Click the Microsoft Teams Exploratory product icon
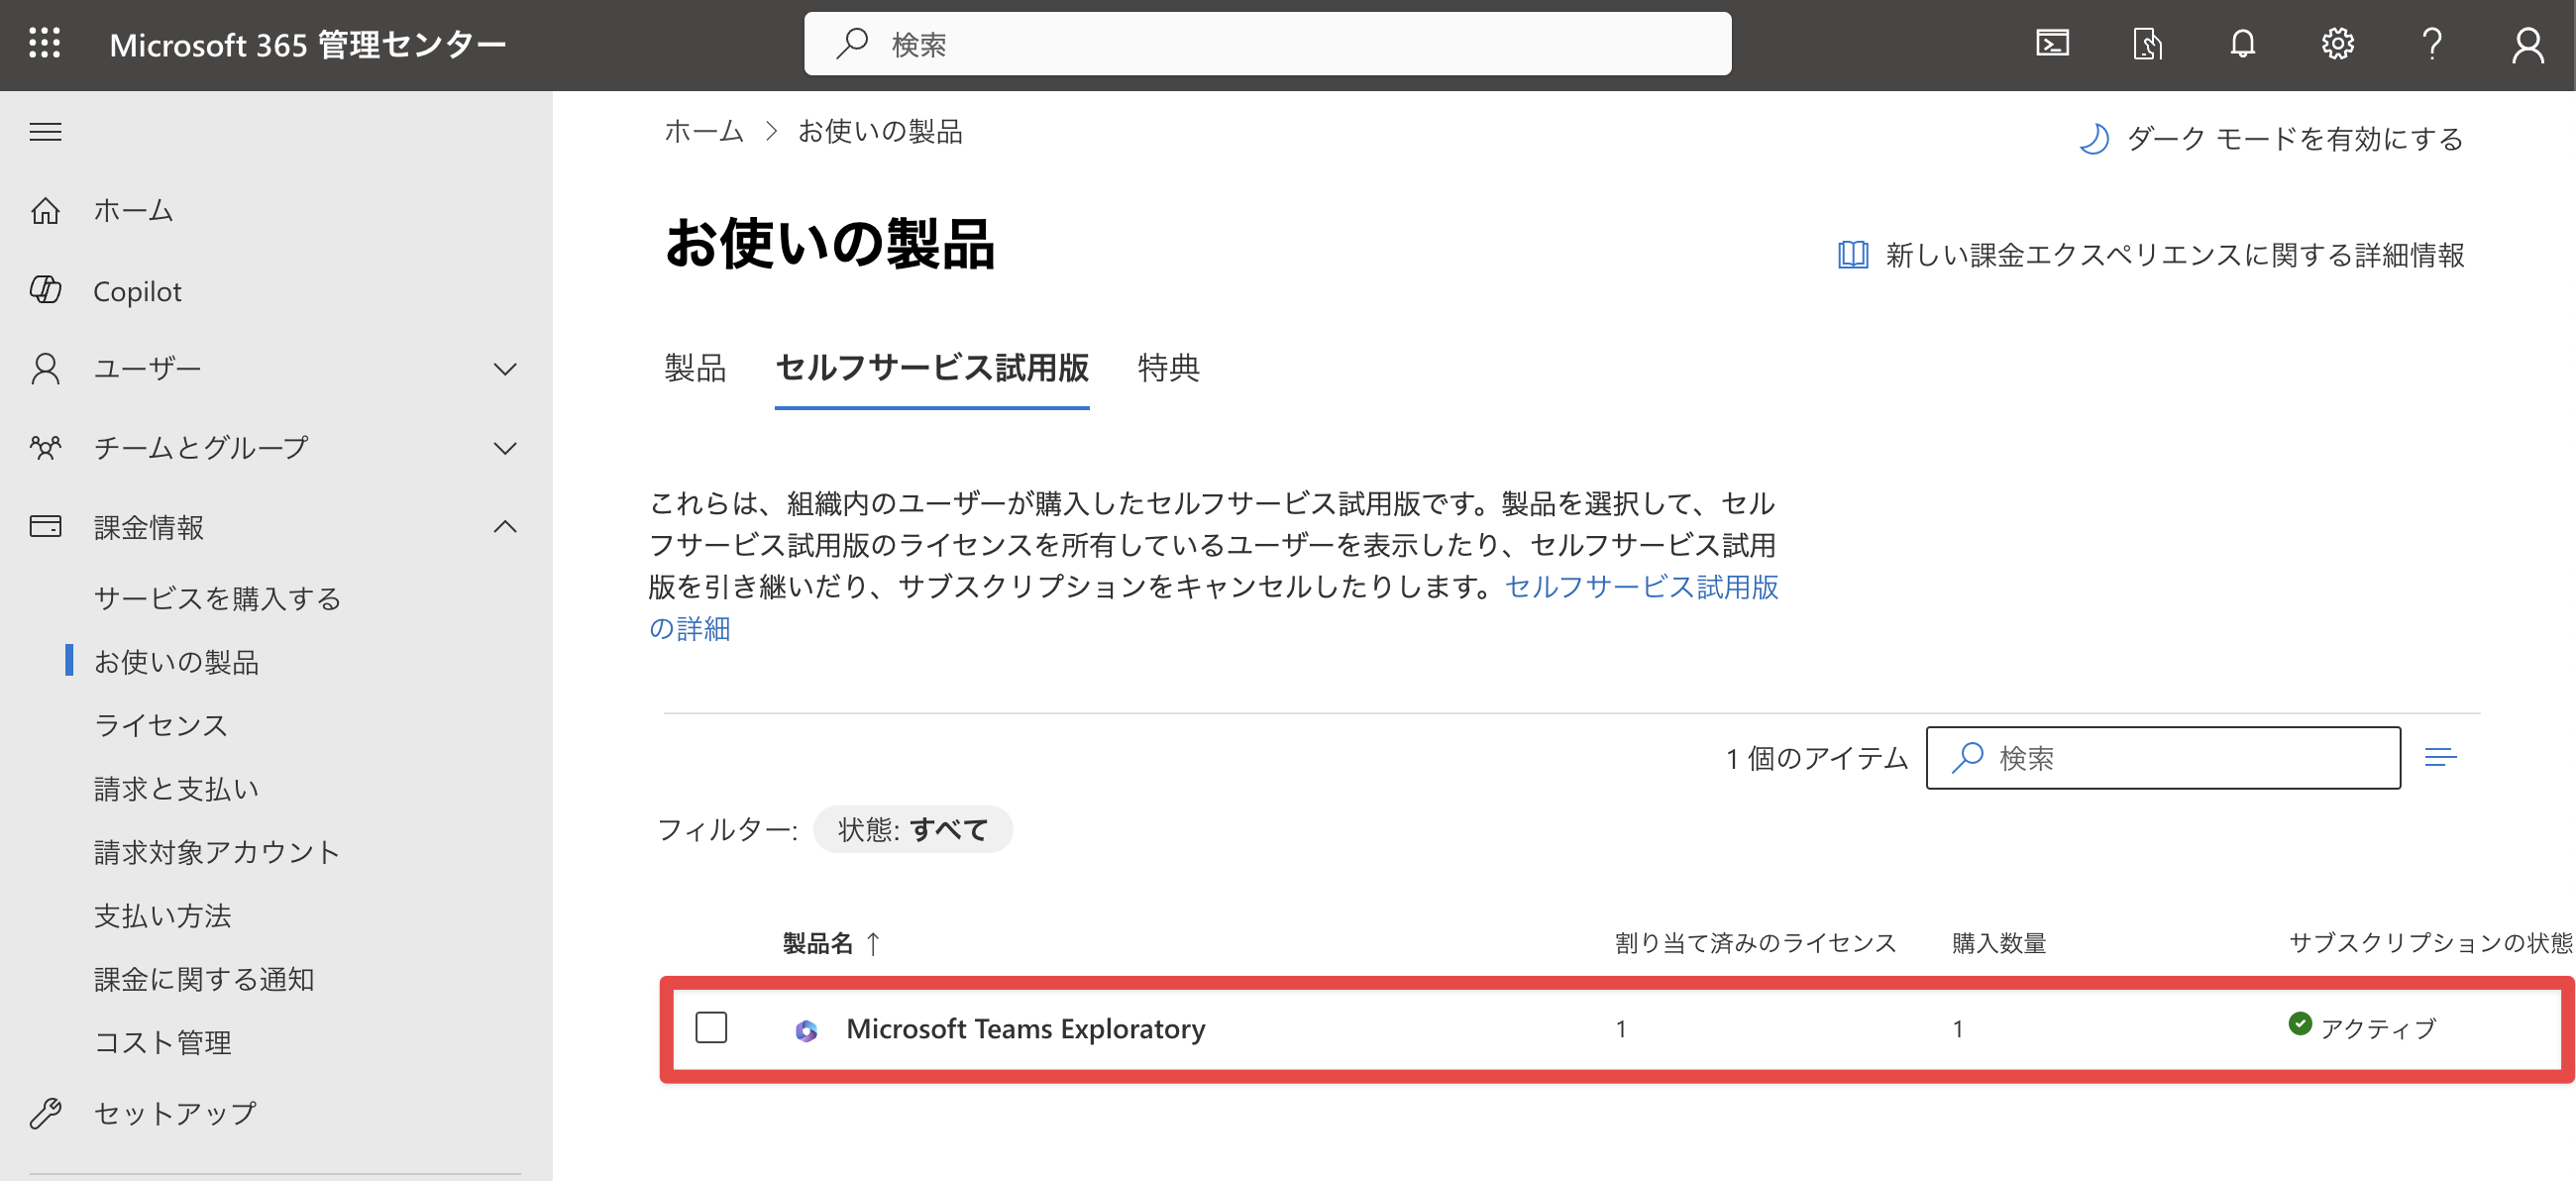 [x=806, y=1030]
